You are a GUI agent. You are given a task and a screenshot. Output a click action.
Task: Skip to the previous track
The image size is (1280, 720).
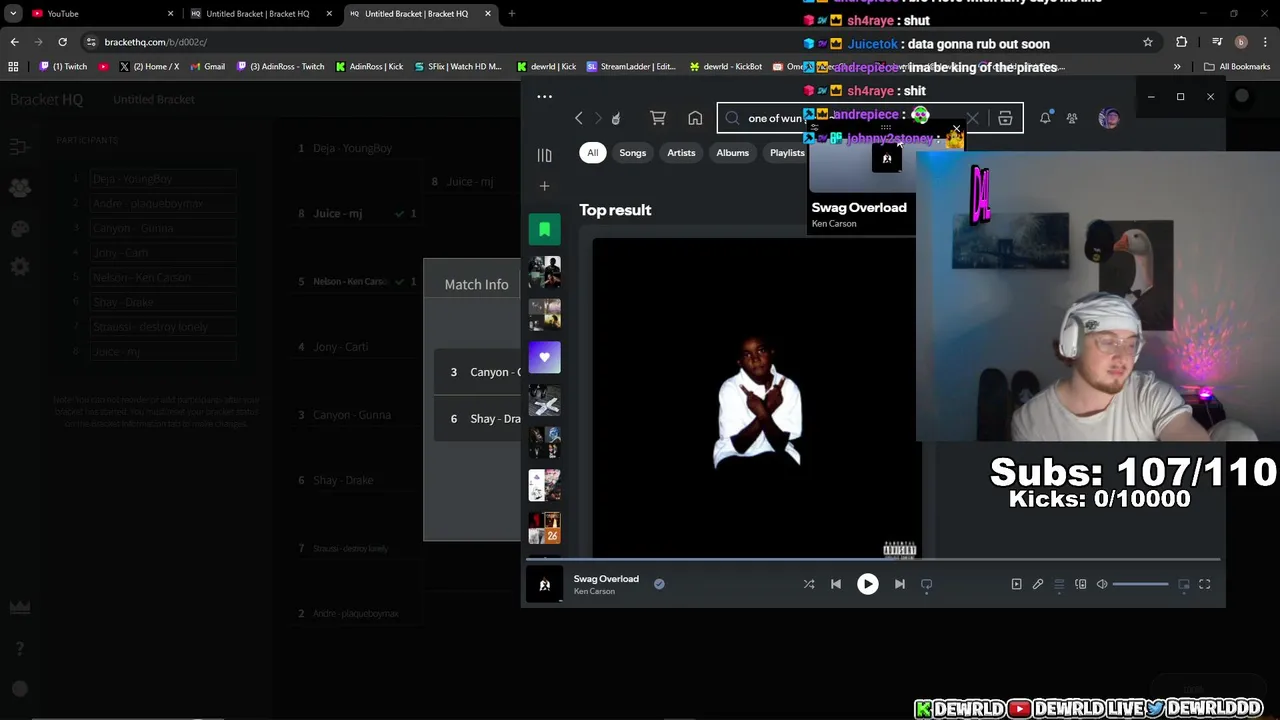836,584
